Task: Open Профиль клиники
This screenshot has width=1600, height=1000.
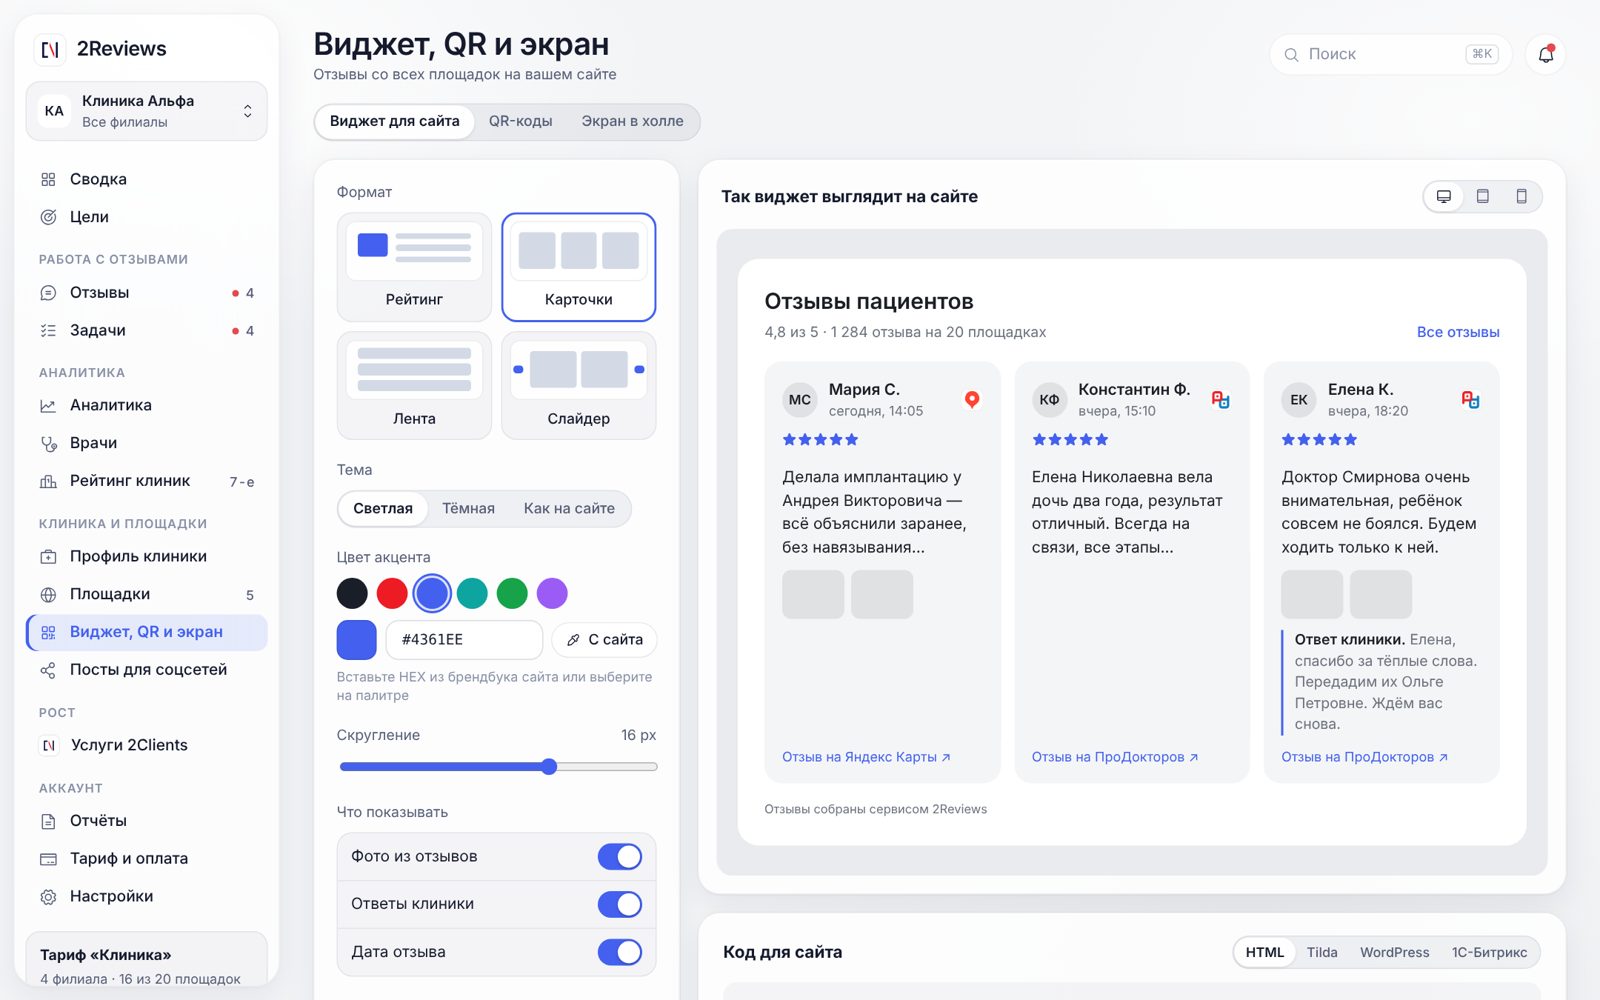Action: pyautogui.click(x=146, y=556)
